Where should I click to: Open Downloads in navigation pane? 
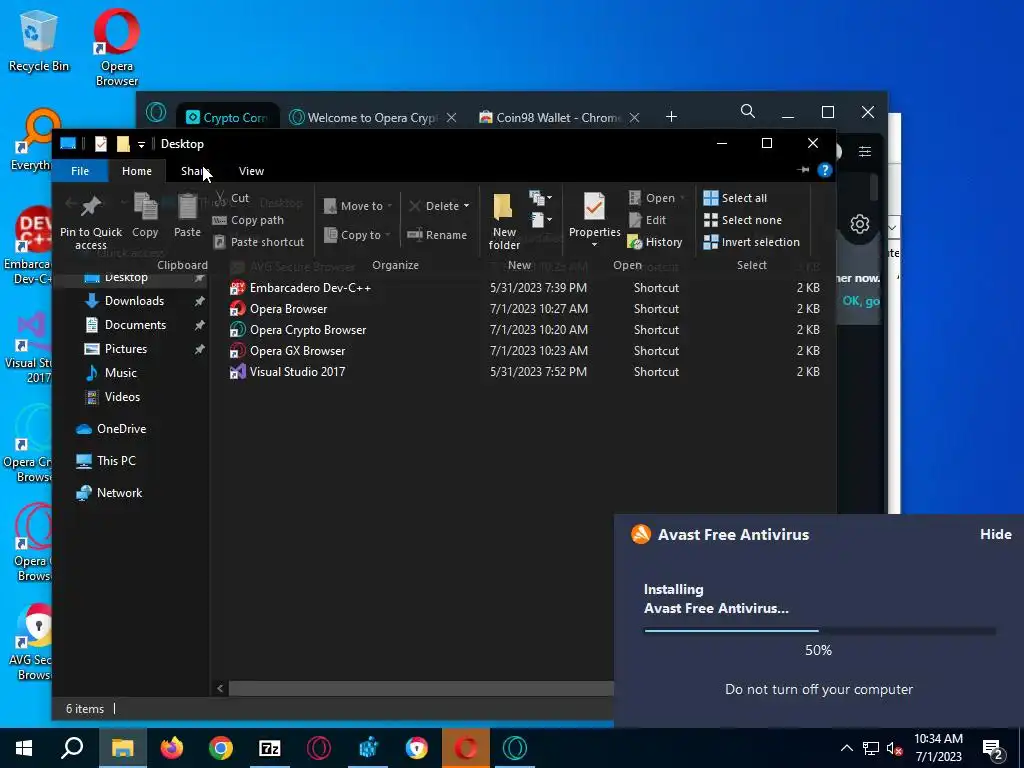(134, 301)
